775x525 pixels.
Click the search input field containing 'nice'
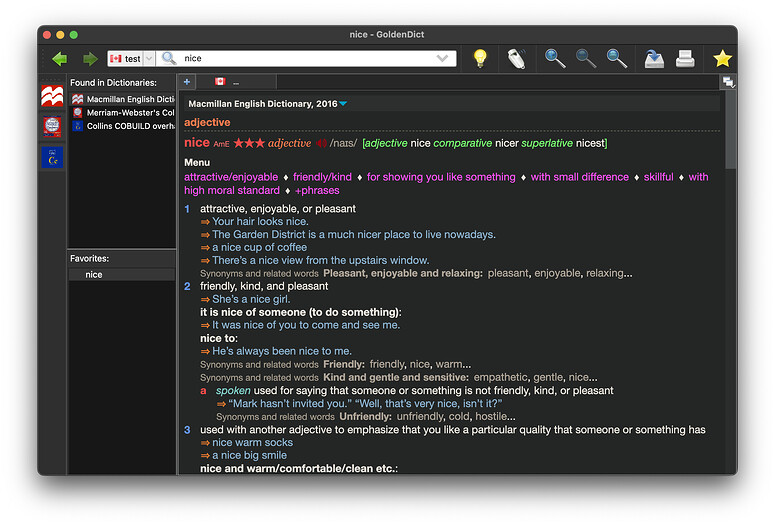point(300,59)
